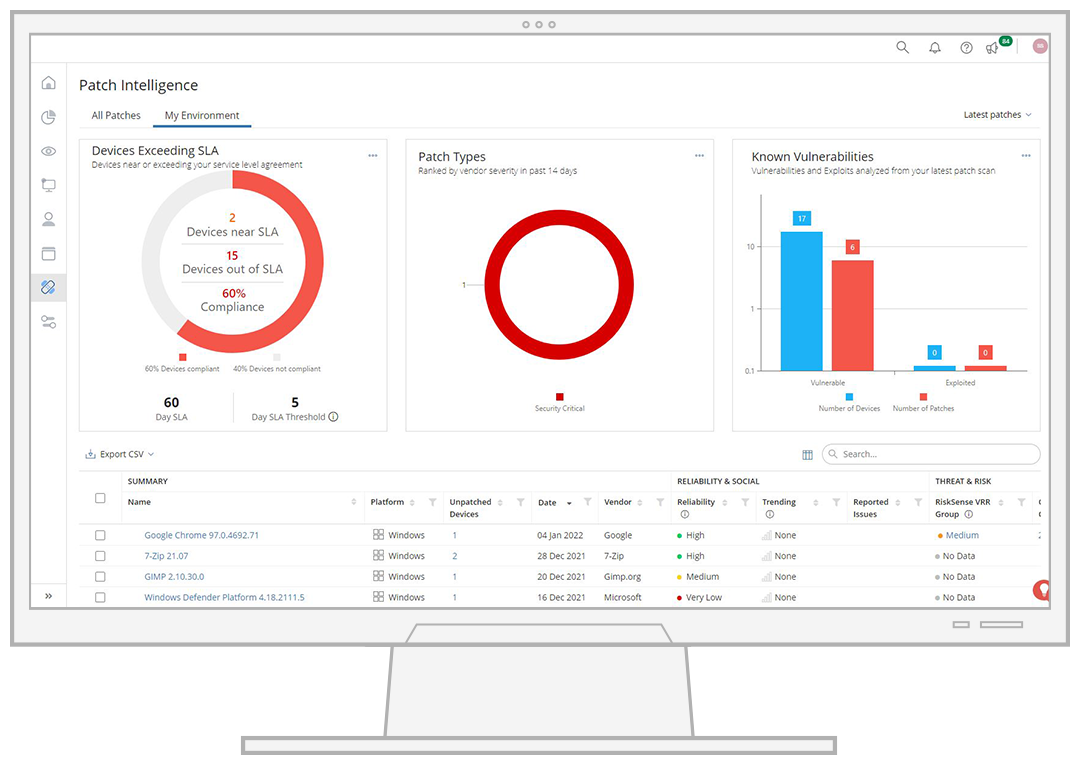The image size is (1080, 765).
Task: Open the Latest patches dropdown
Action: [997, 115]
